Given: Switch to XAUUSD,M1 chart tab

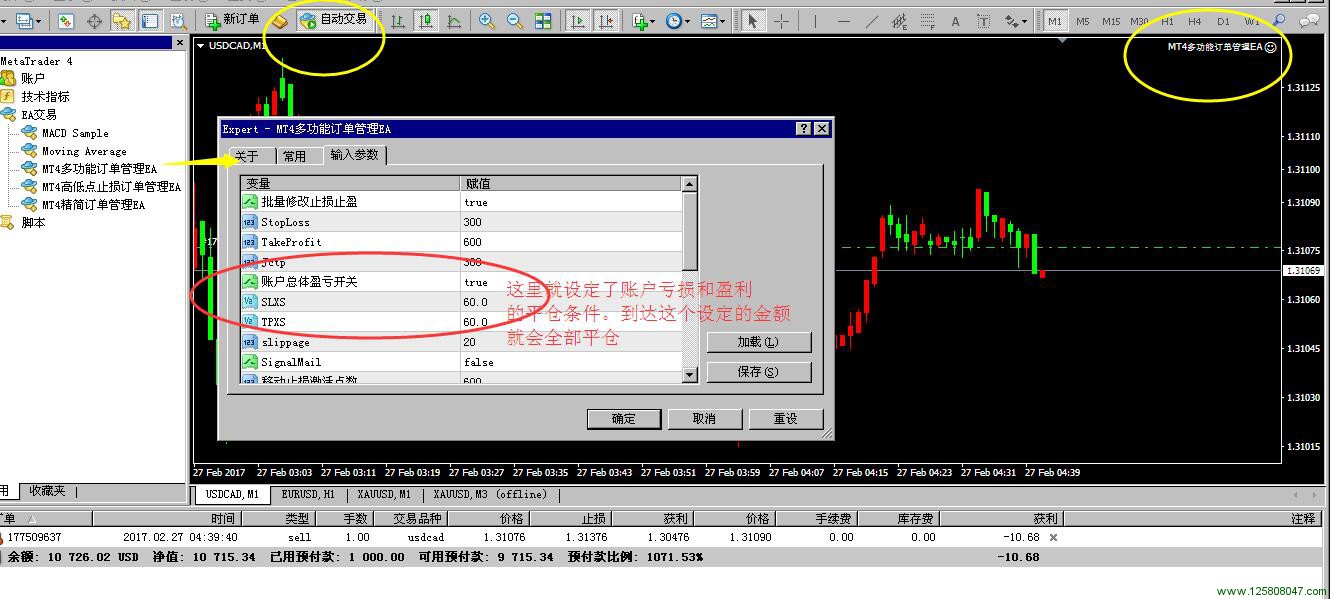Looking at the screenshot, I should pos(384,494).
